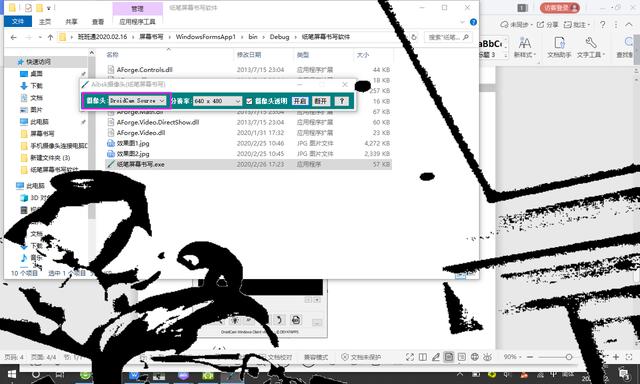Open the 未同步 cloud sync menu

(516, 25)
